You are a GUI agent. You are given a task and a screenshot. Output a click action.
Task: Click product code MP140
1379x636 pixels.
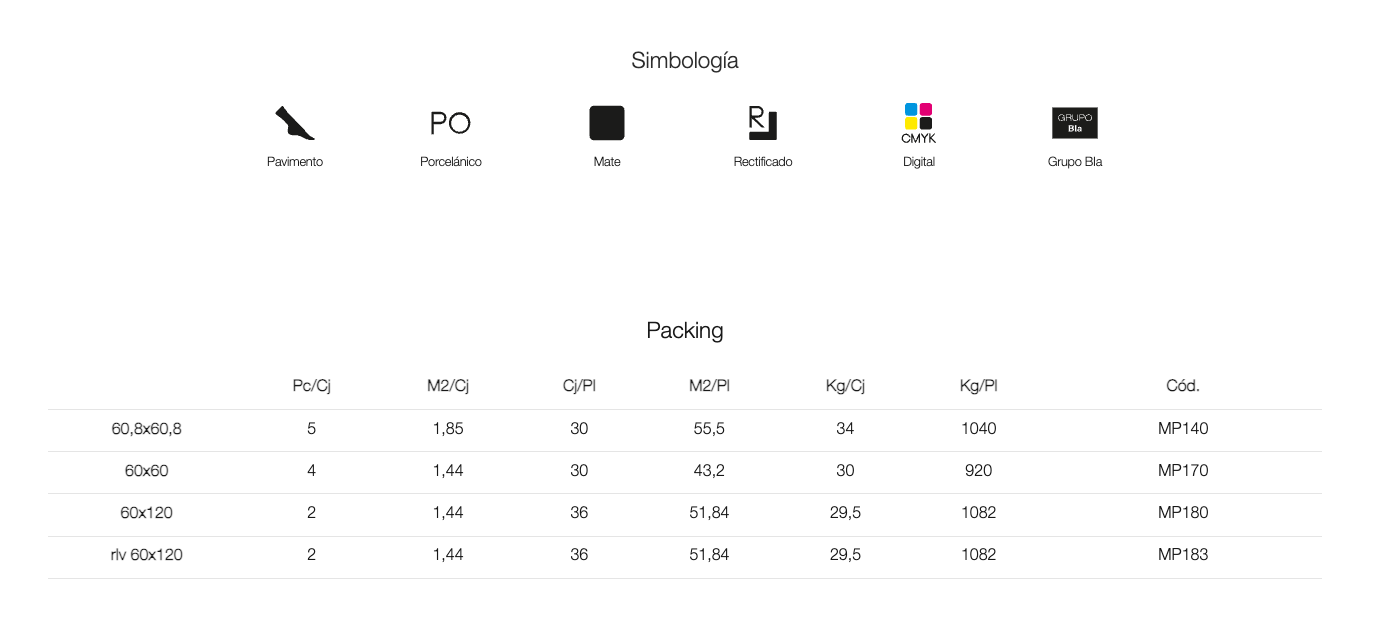[x=1183, y=429]
